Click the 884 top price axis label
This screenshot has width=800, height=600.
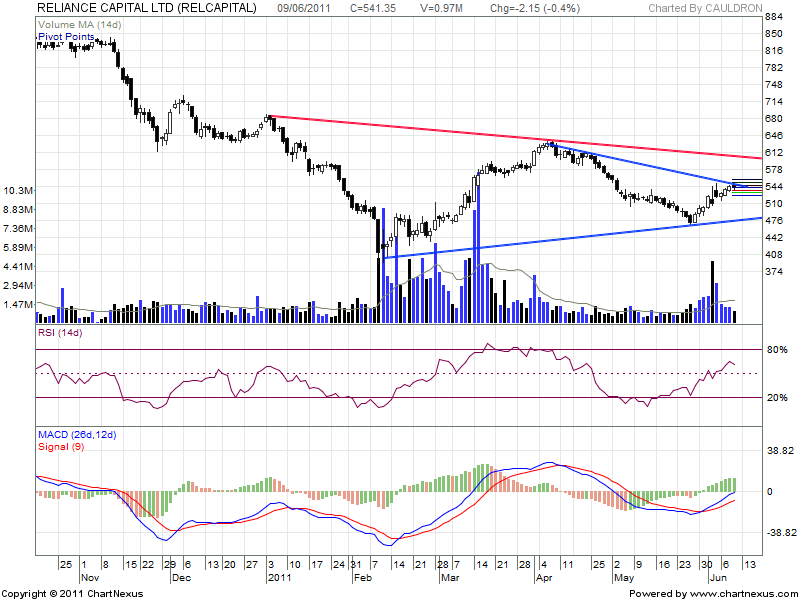[773, 18]
